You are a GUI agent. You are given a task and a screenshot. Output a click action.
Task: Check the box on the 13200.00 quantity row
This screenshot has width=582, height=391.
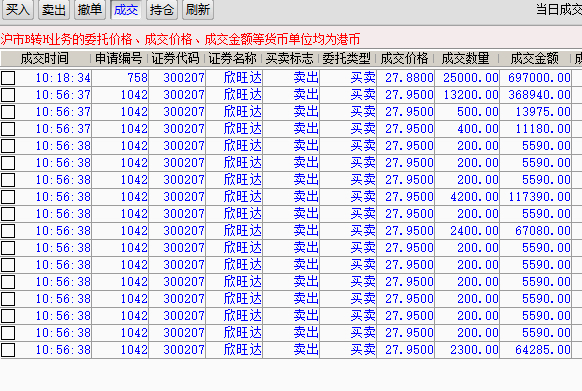point(8,95)
